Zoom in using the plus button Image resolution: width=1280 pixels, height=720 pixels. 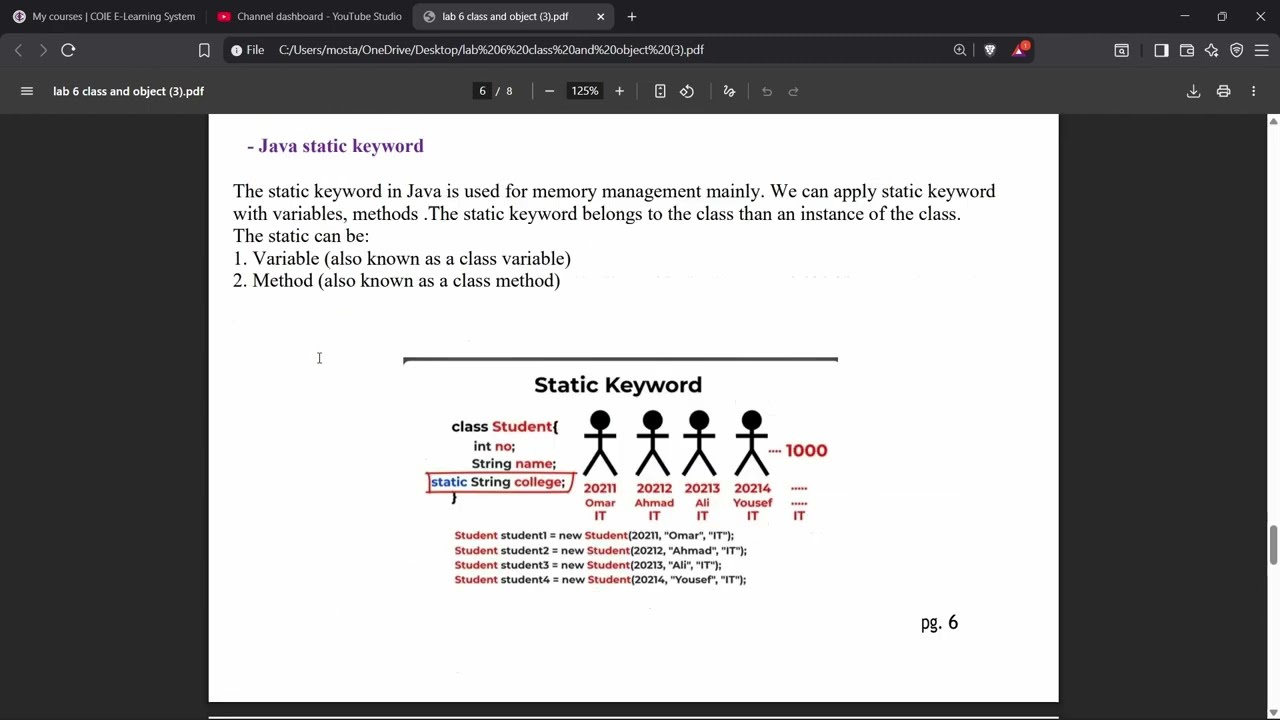click(619, 91)
